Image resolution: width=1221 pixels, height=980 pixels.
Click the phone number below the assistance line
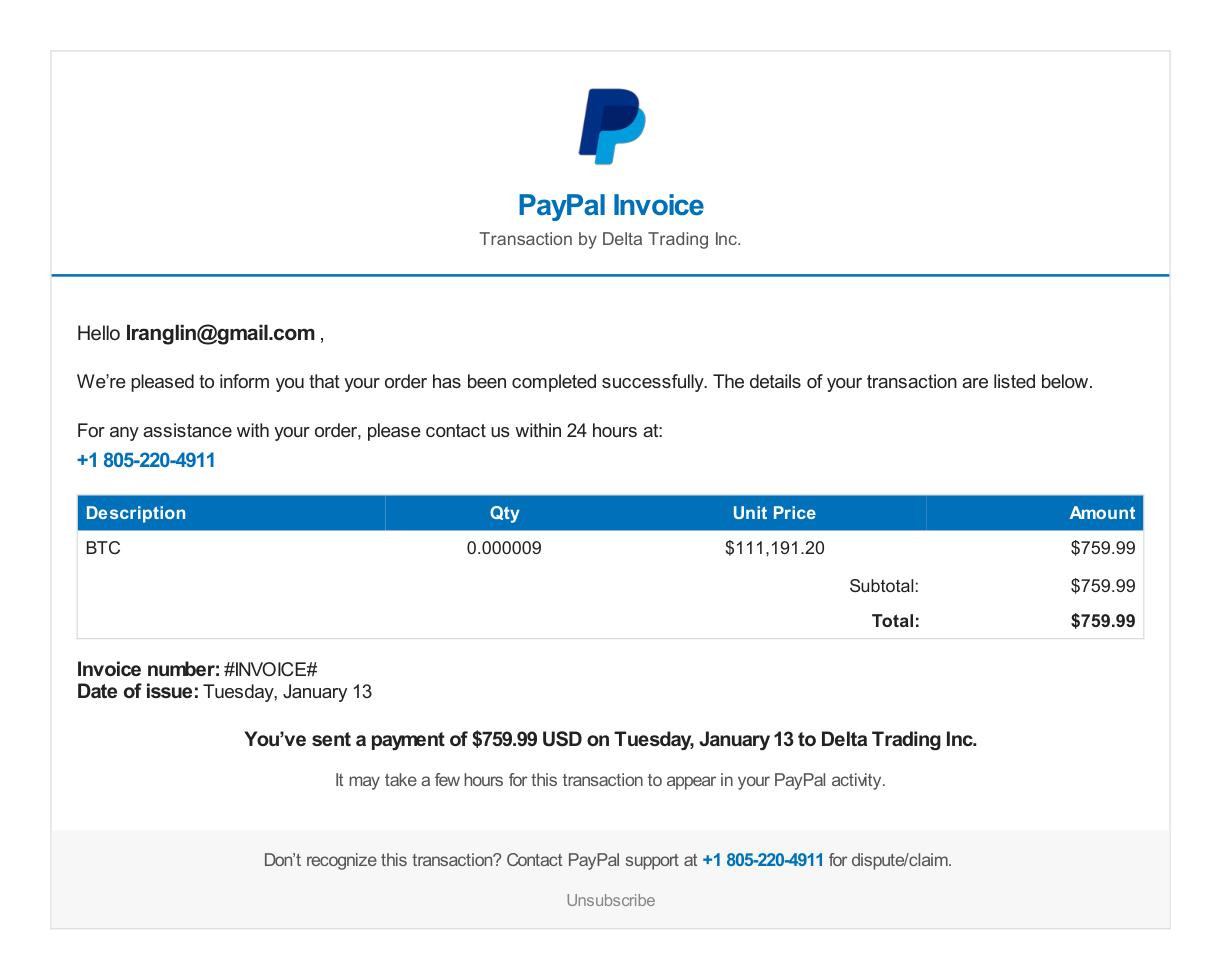[146, 460]
